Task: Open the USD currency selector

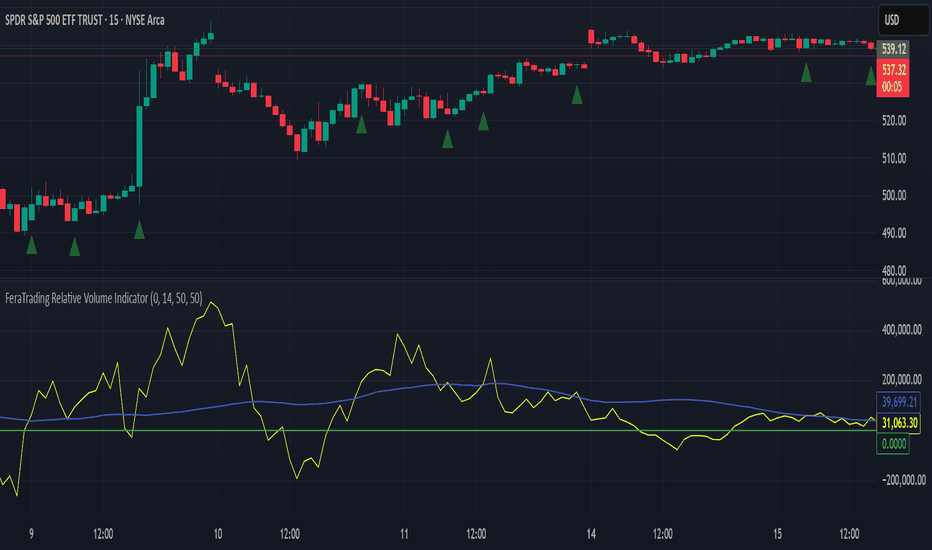Action: [x=902, y=20]
